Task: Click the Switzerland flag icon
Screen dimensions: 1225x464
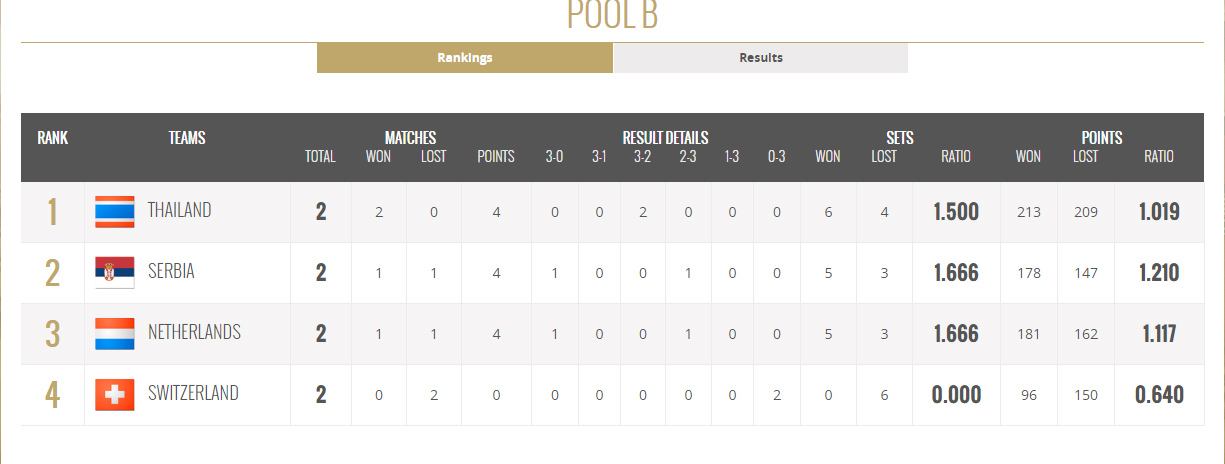Action: pos(115,395)
